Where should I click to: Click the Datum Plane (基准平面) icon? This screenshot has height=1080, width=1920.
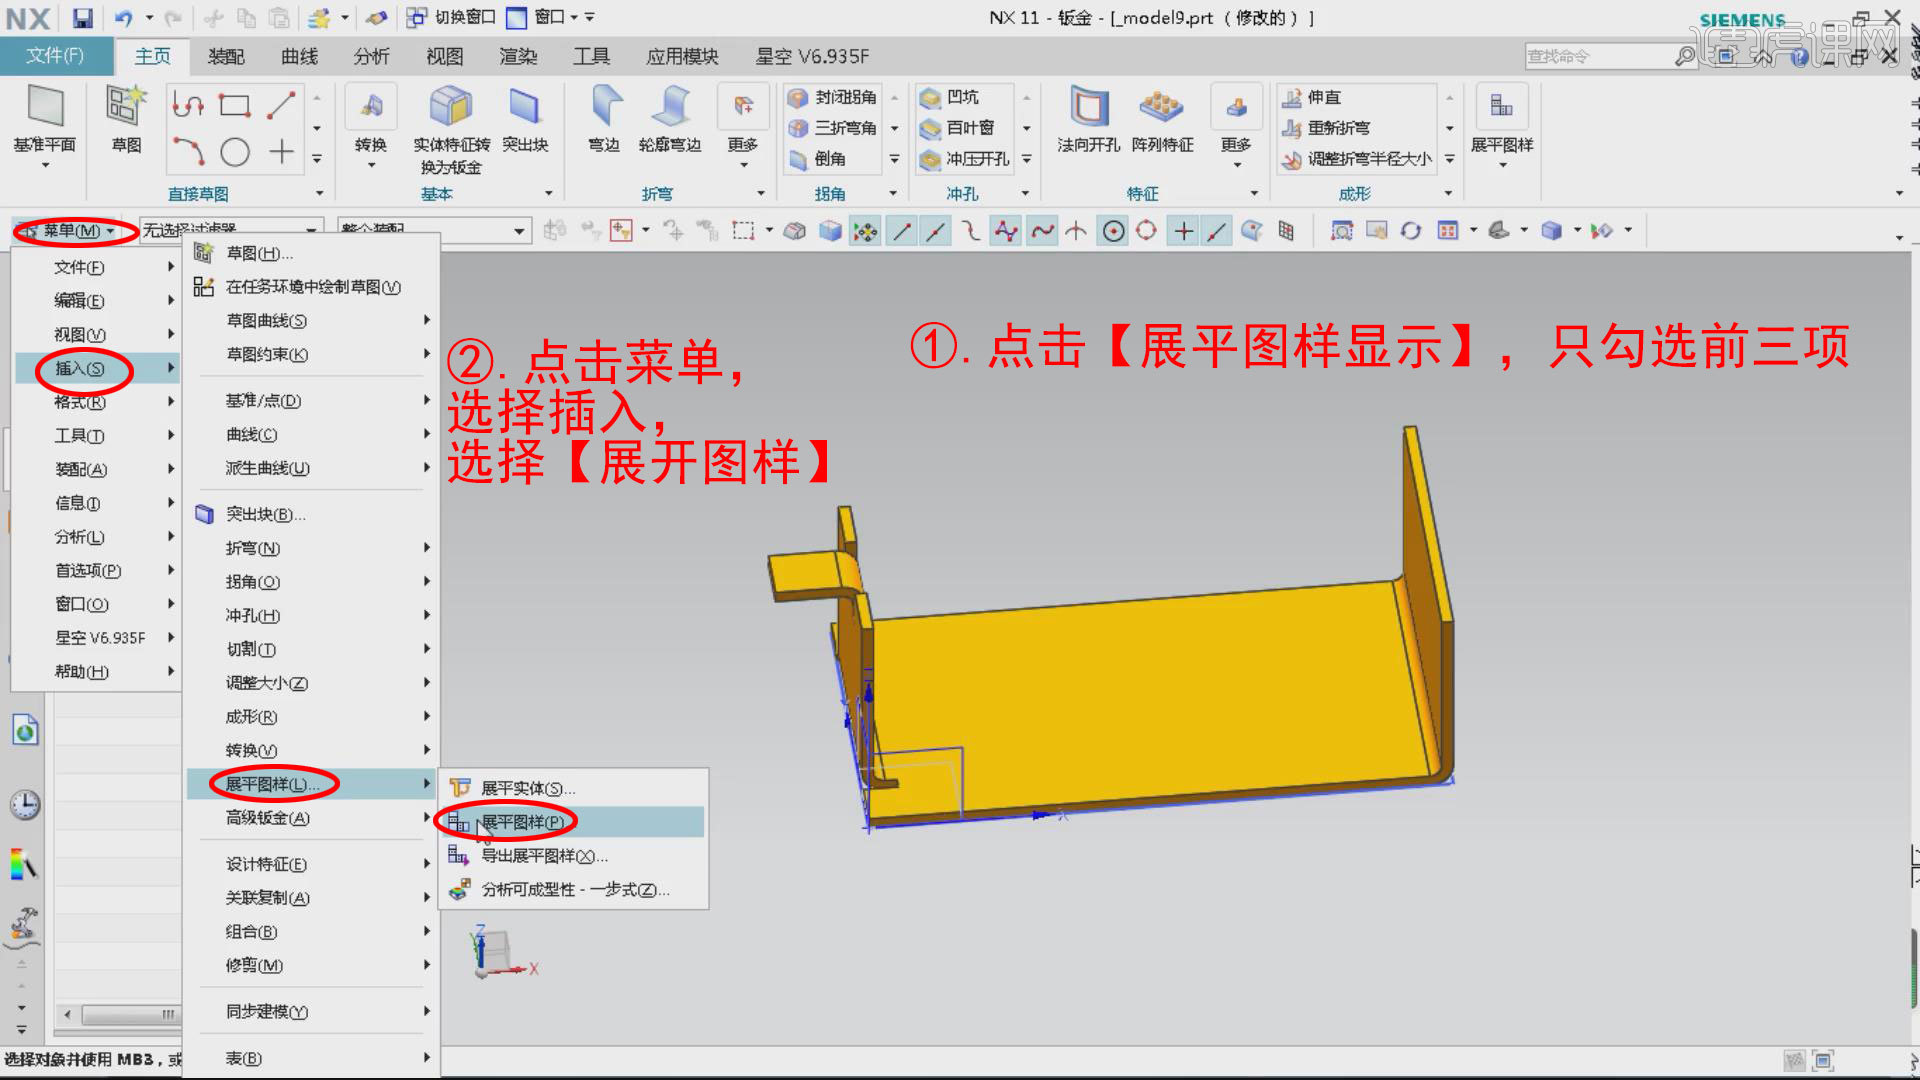pyautogui.click(x=45, y=108)
